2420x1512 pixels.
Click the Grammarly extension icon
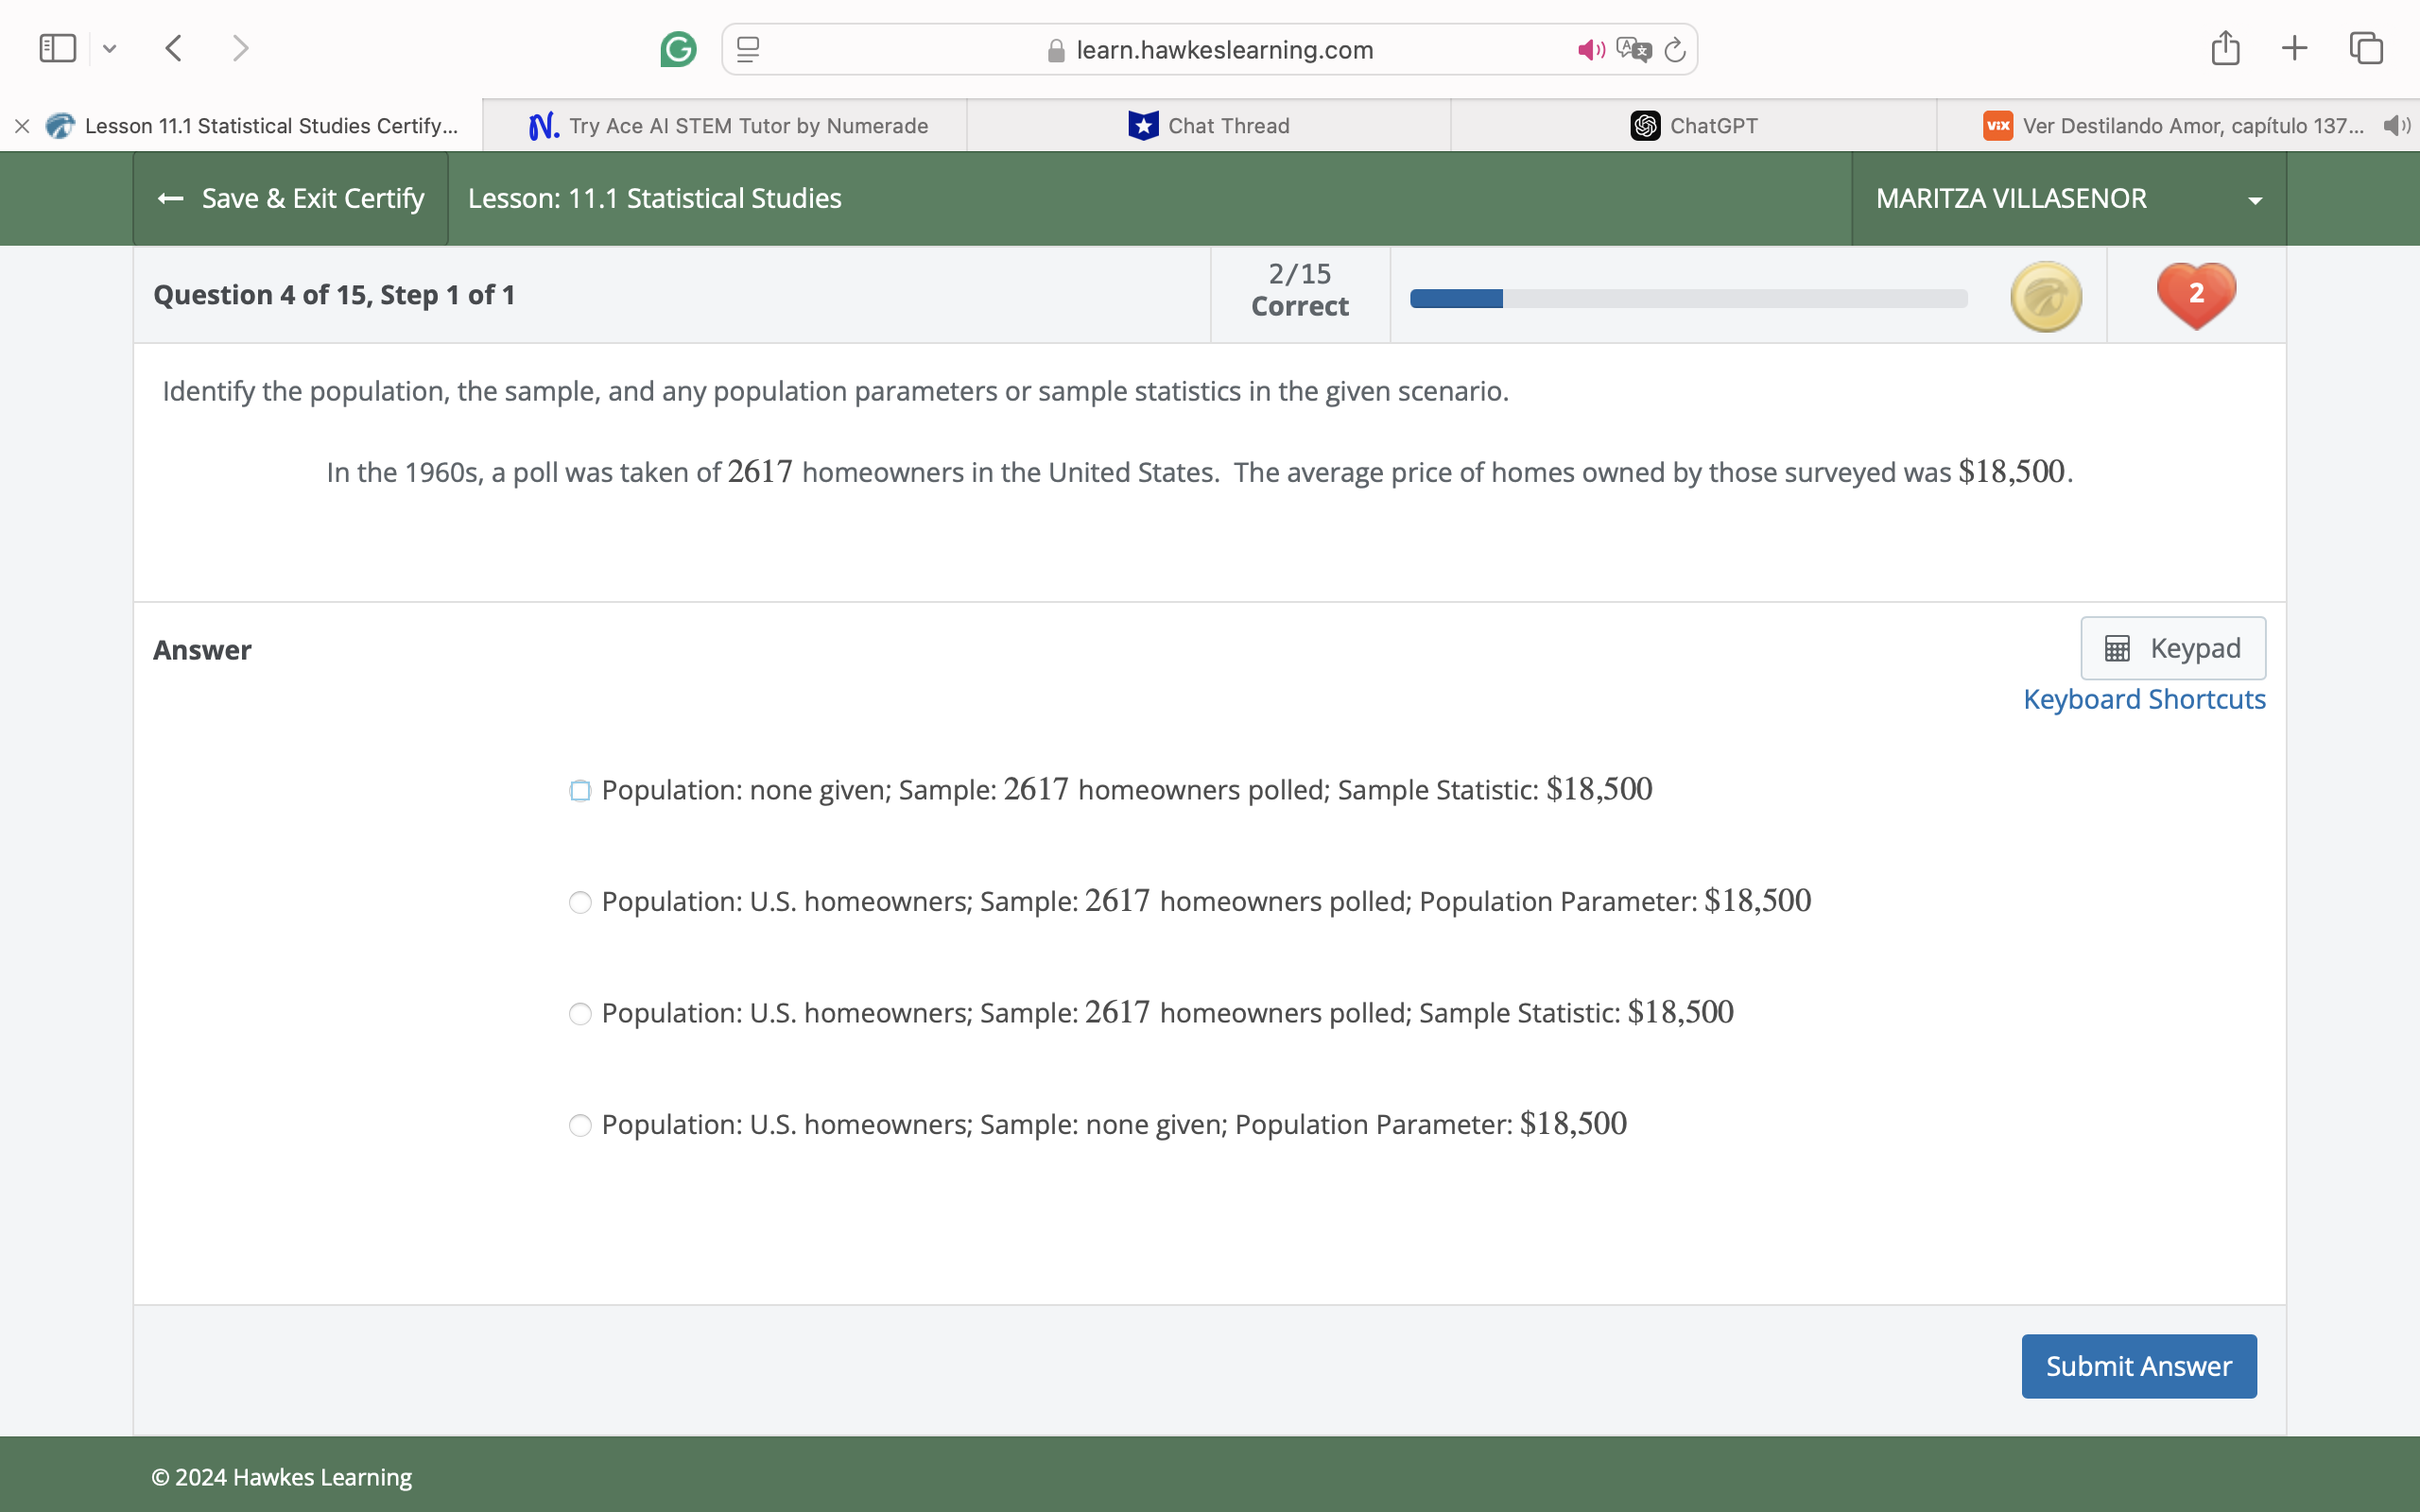(x=678, y=49)
